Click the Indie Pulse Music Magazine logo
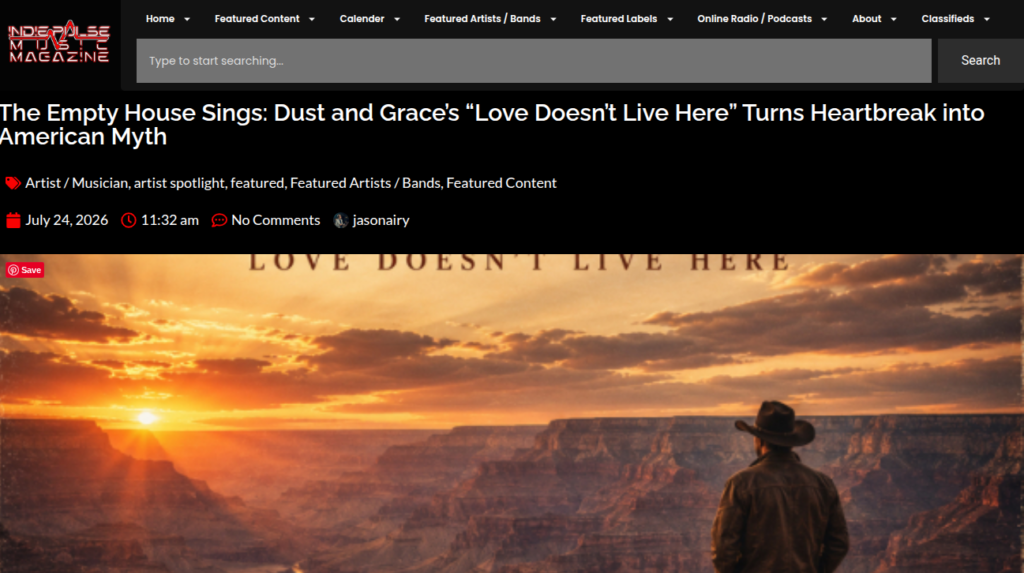Screen dimensions: 1024x573 click(x=59, y=42)
